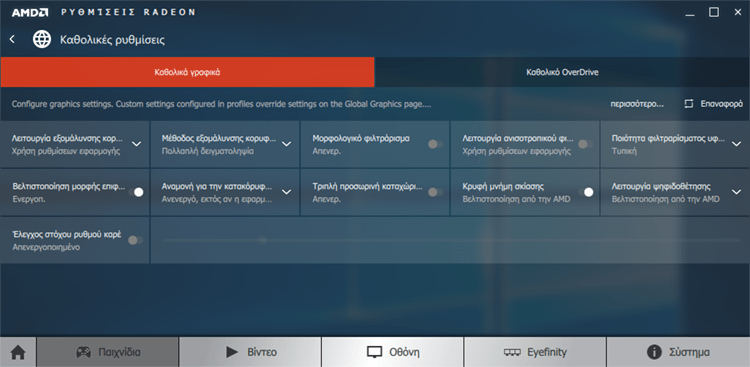Screen dimensions: 750x367
Task: Expand Αναμονή για την κατακόρυφη dropdown
Action: pyautogui.click(x=286, y=192)
